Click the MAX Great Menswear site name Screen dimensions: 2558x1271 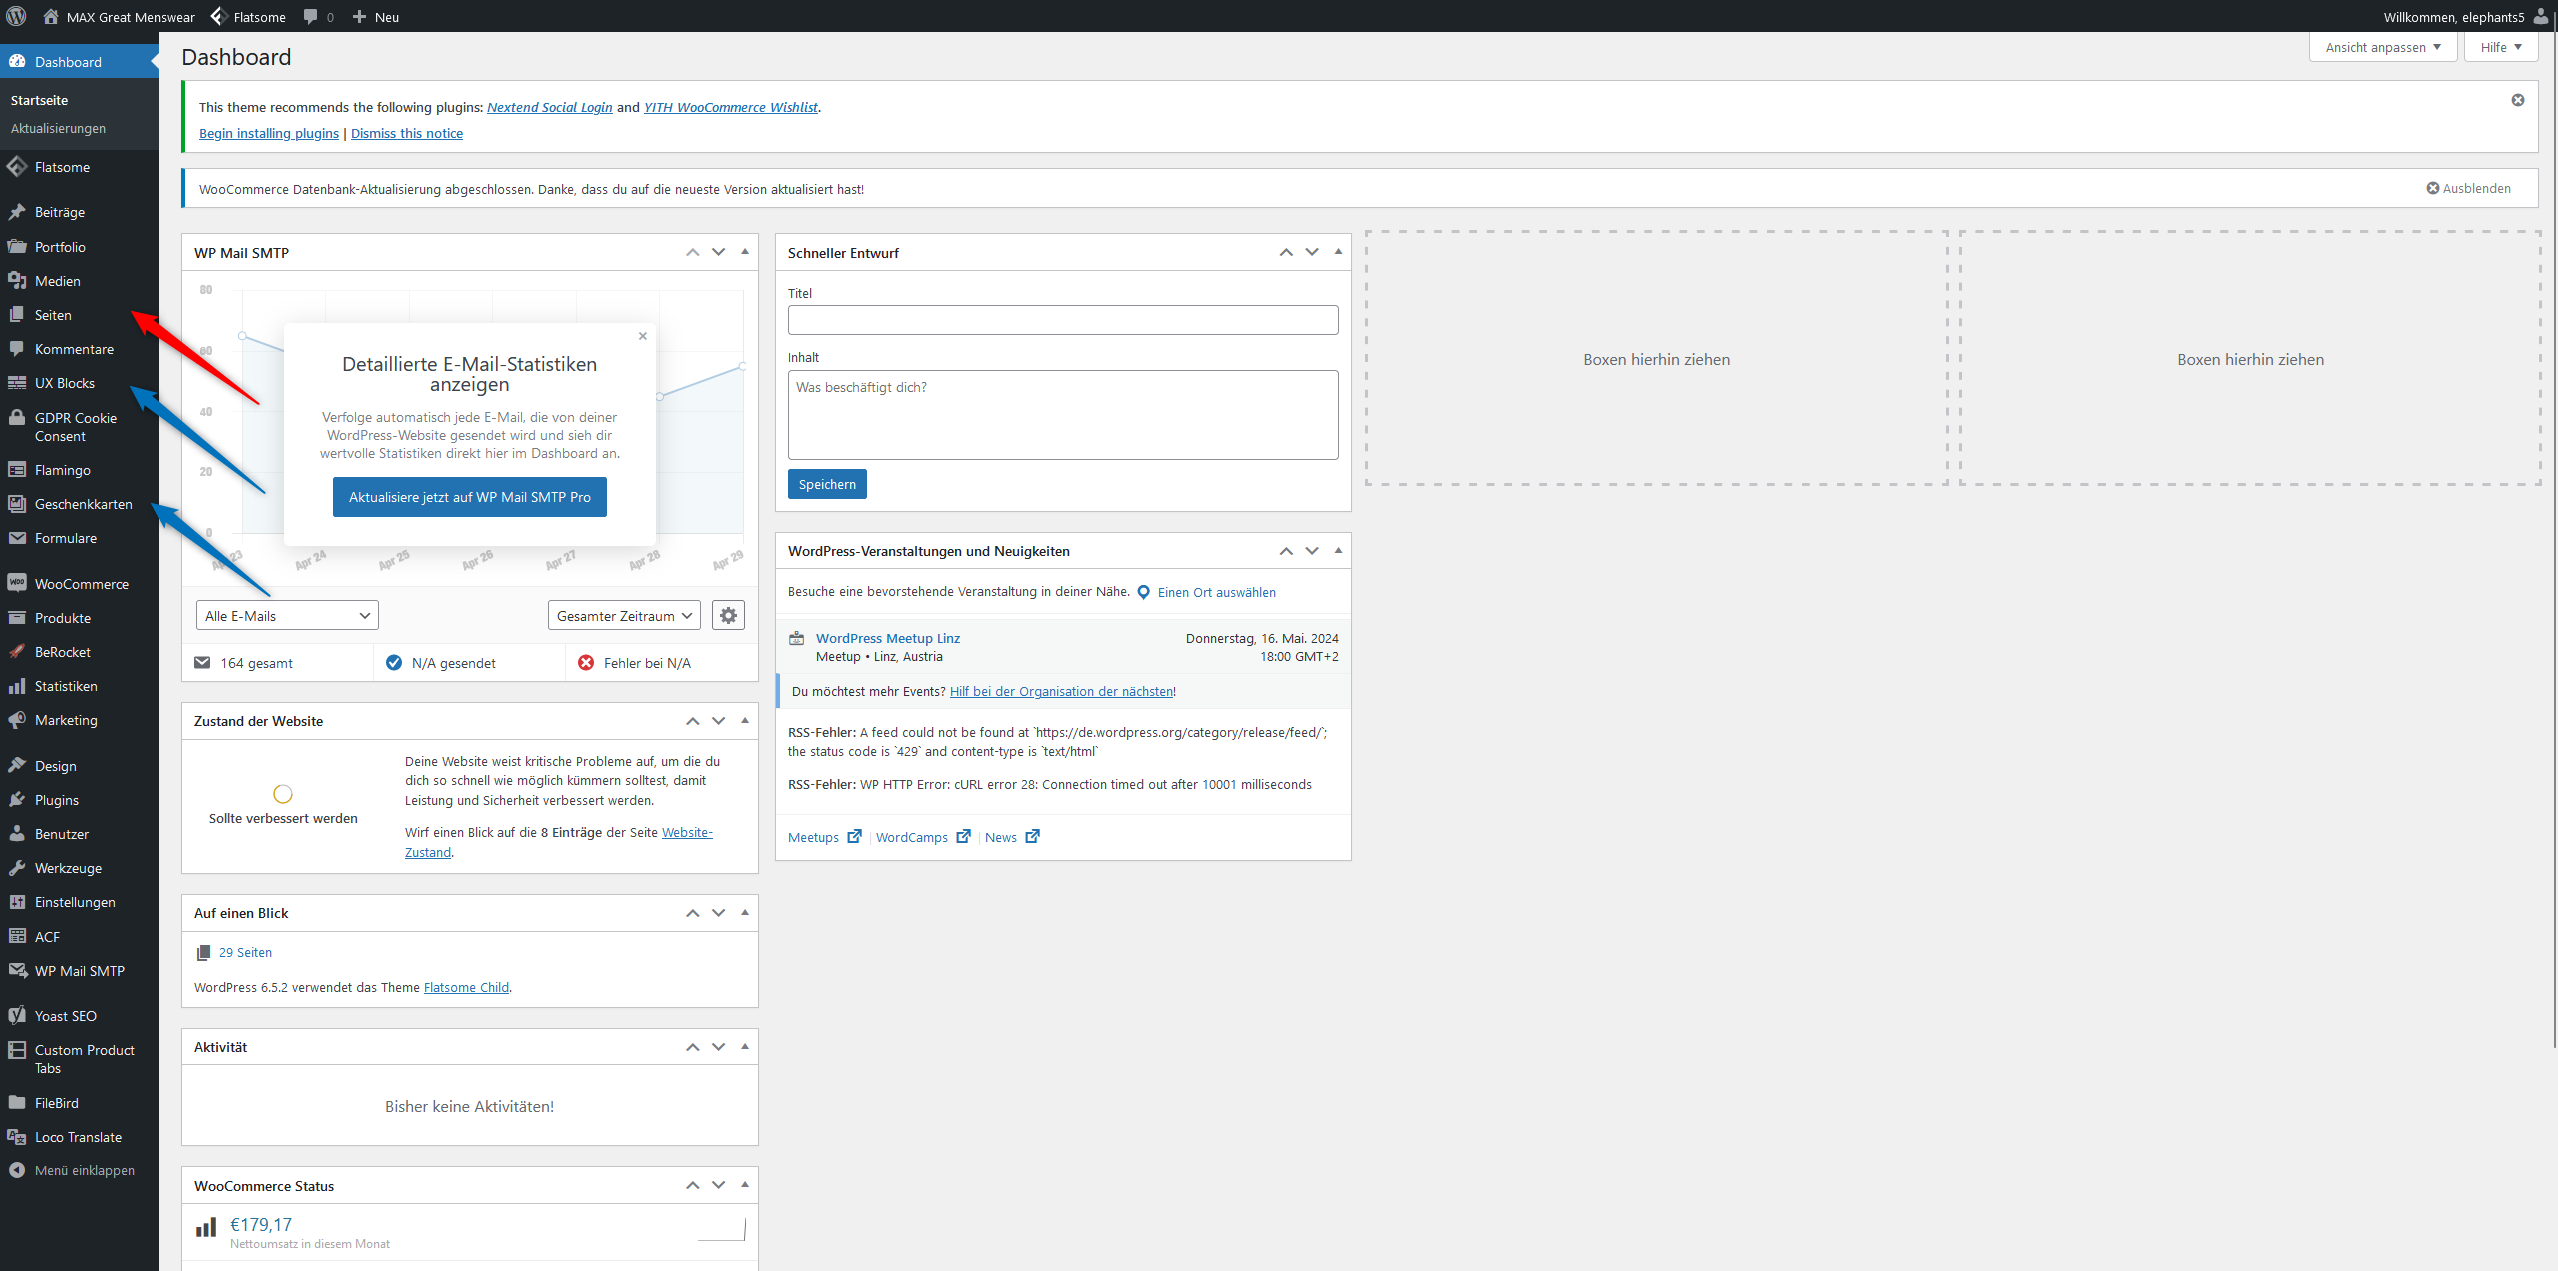[131, 17]
